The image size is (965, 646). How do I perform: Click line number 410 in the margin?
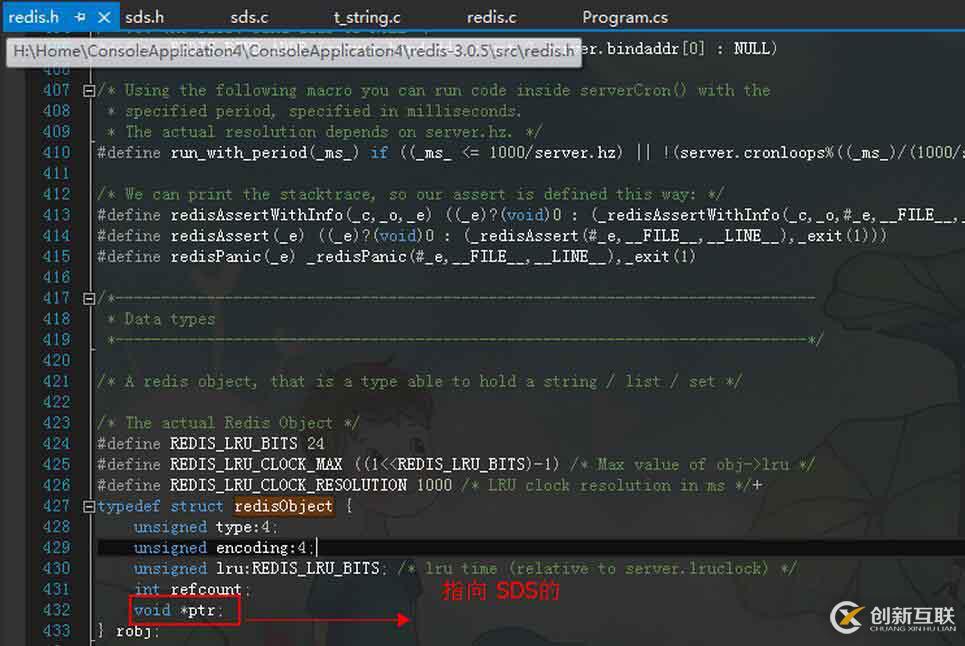(x=56, y=153)
